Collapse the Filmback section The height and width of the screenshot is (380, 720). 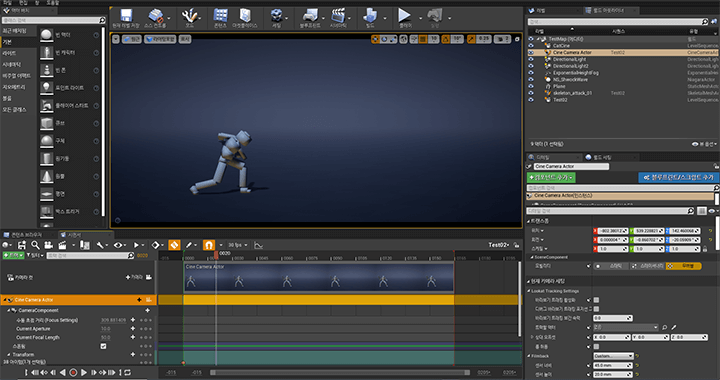point(529,356)
